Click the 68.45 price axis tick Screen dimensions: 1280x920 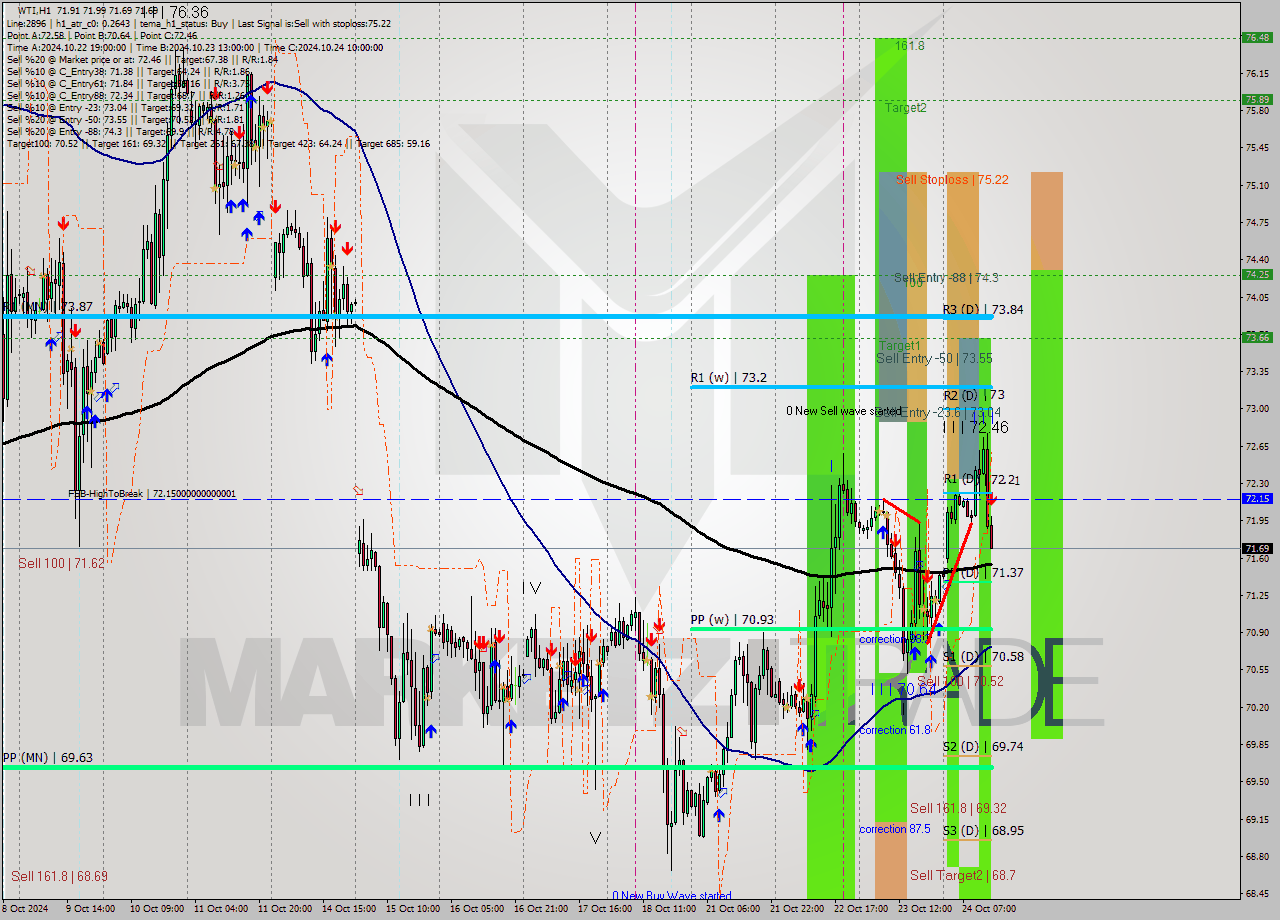tap(1256, 893)
